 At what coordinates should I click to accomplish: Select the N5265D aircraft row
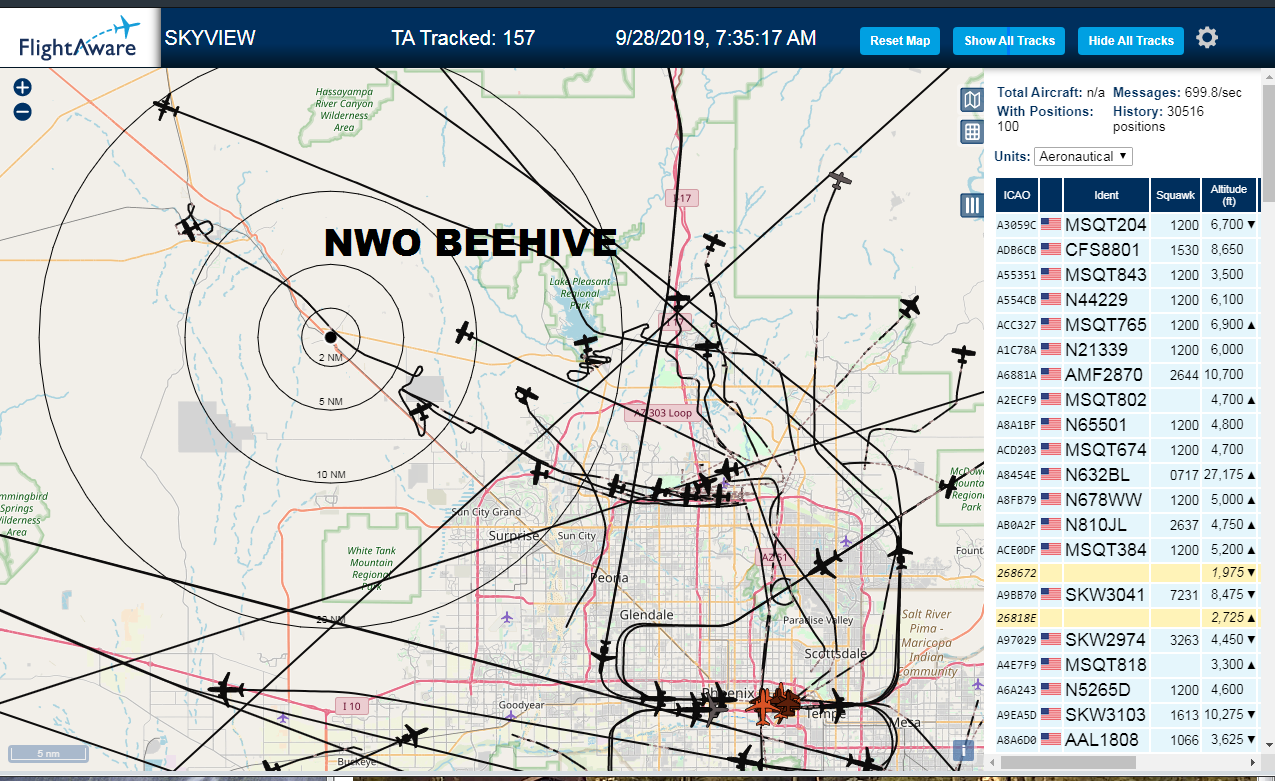(x=1127, y=689)
